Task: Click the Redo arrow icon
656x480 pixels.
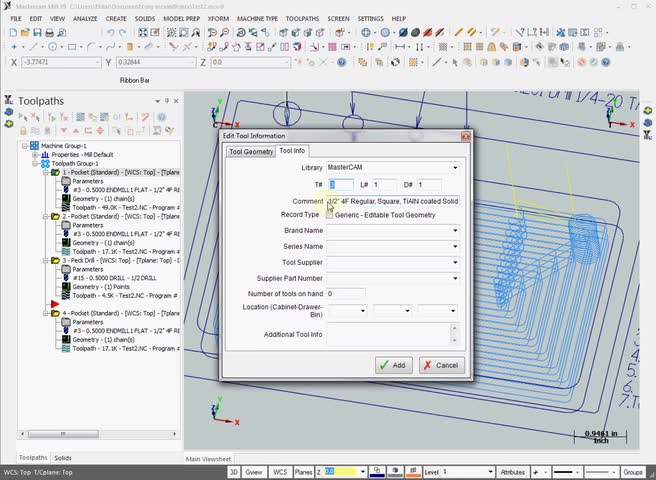Action: 123,33
